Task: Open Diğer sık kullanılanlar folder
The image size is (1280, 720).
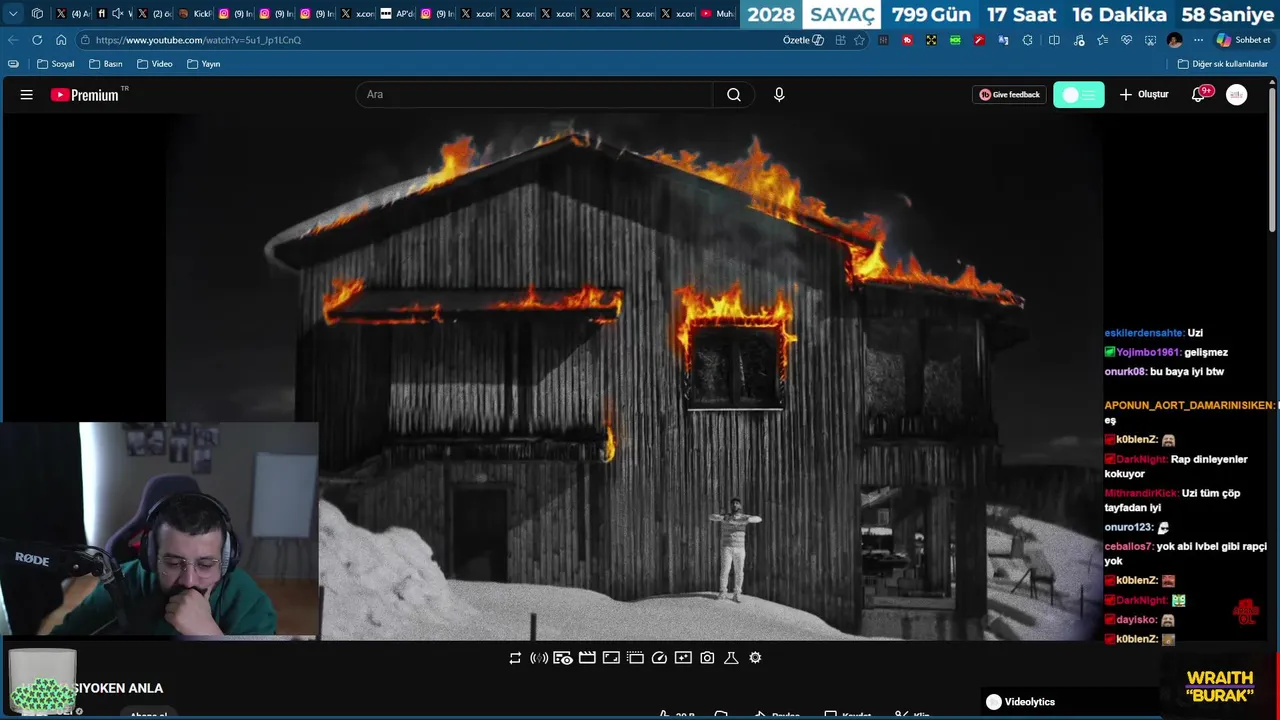Action: pos(1222,64)
